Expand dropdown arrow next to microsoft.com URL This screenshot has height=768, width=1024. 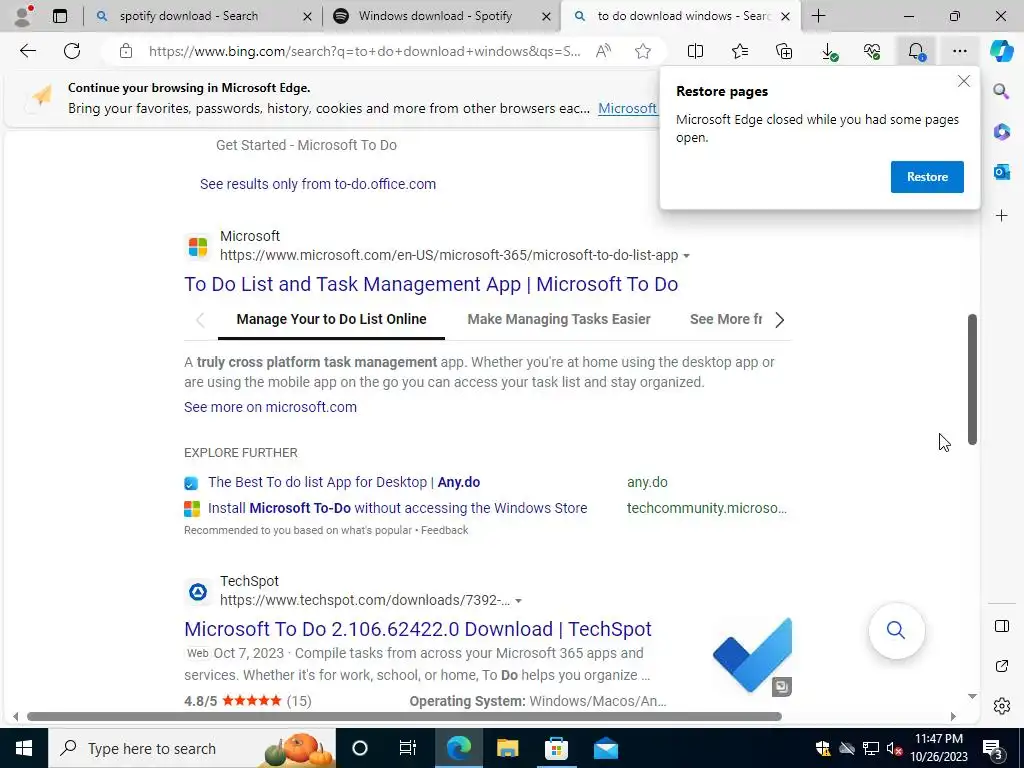click(x=686, y=256)
